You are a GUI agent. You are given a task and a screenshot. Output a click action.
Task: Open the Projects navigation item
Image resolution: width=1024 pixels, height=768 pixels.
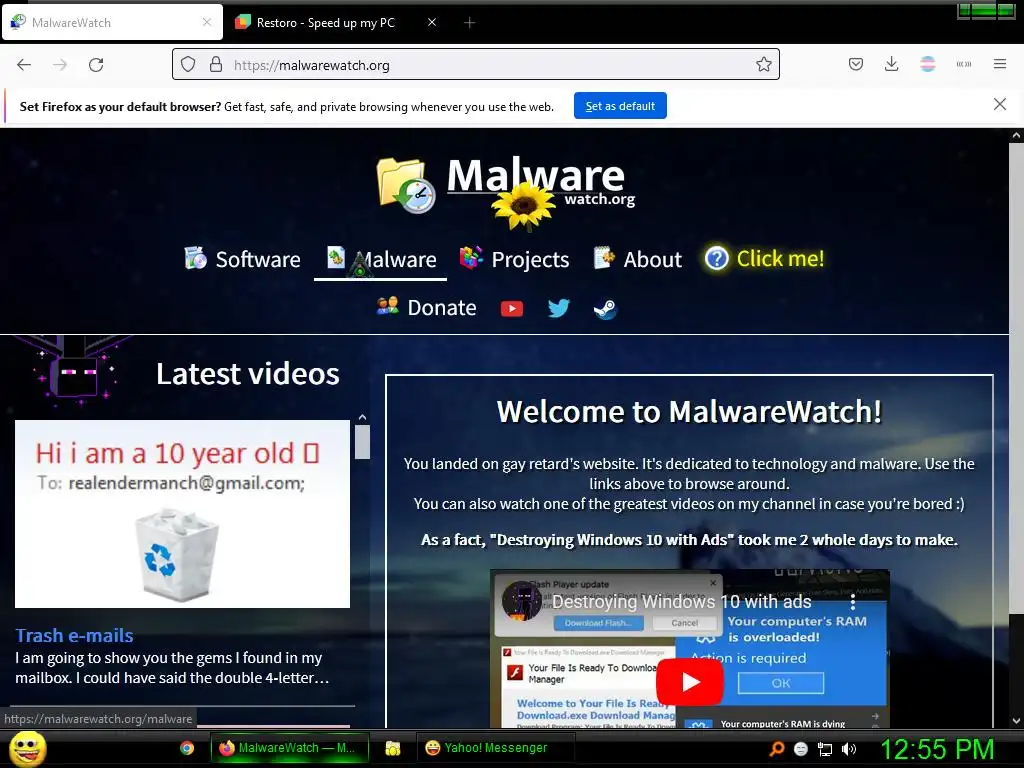[x=515, y=259]
